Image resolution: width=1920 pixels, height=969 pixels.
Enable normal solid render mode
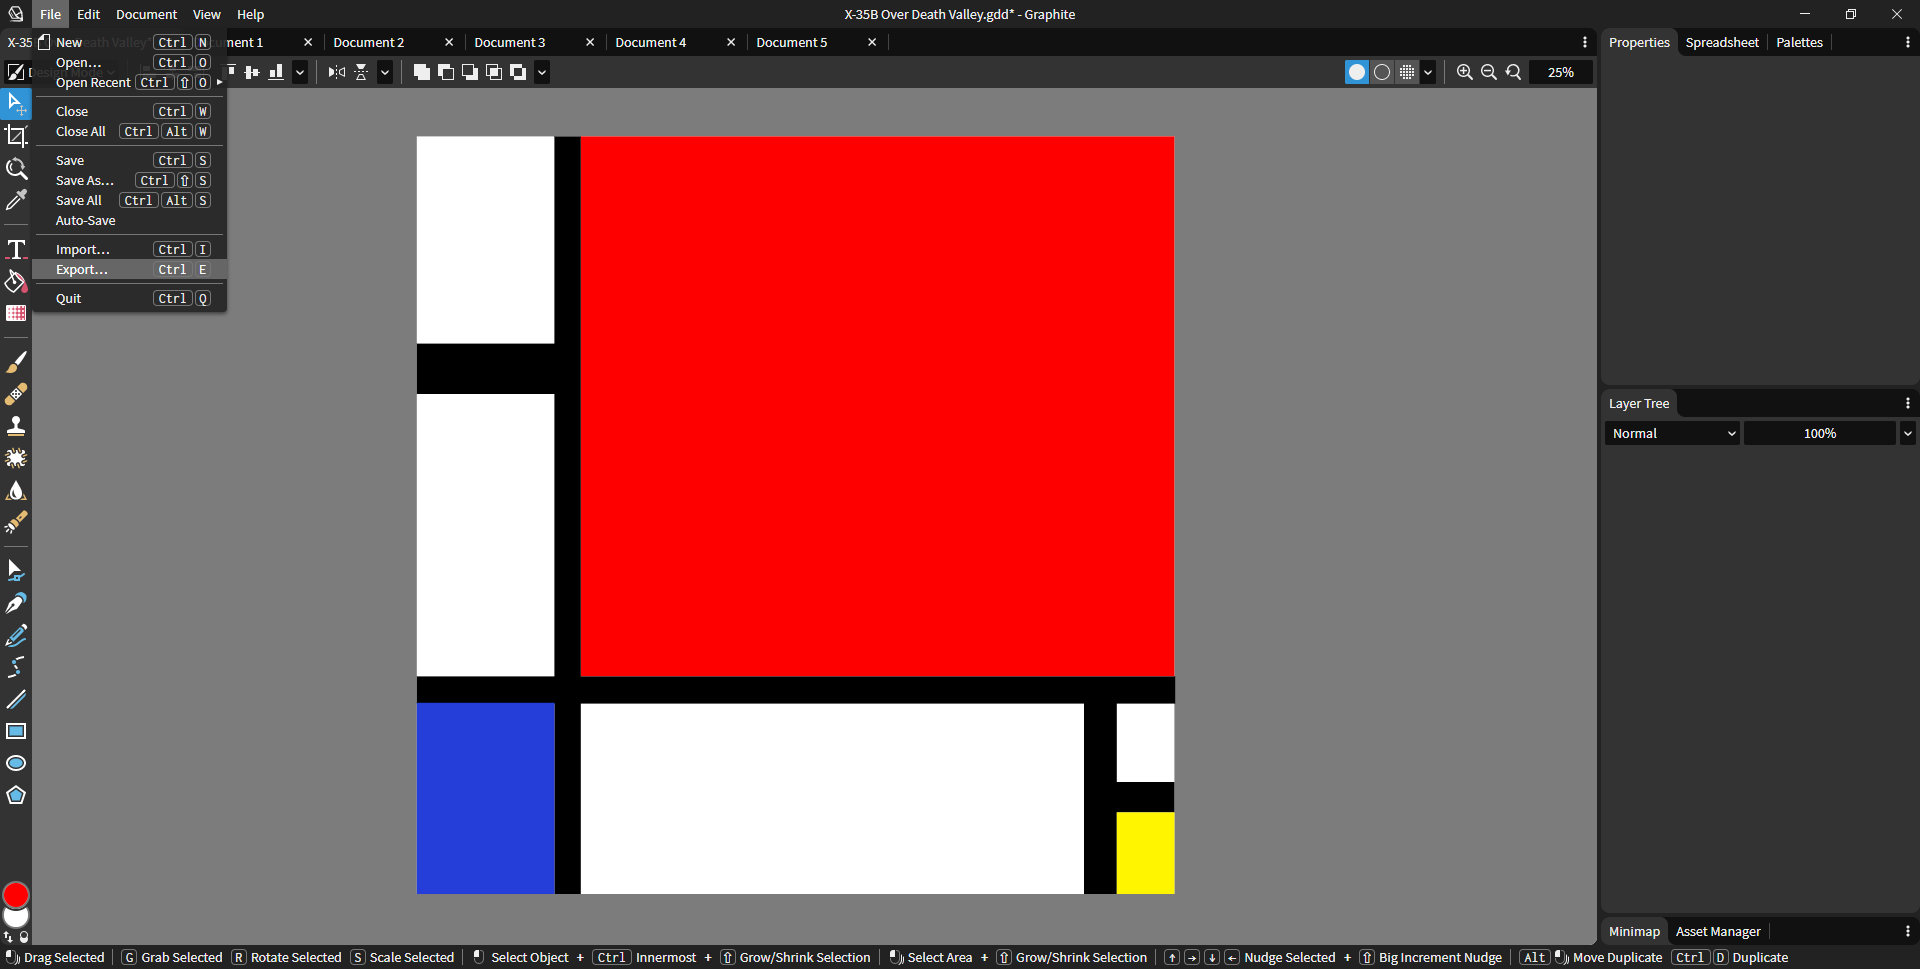pos(1357,72)
